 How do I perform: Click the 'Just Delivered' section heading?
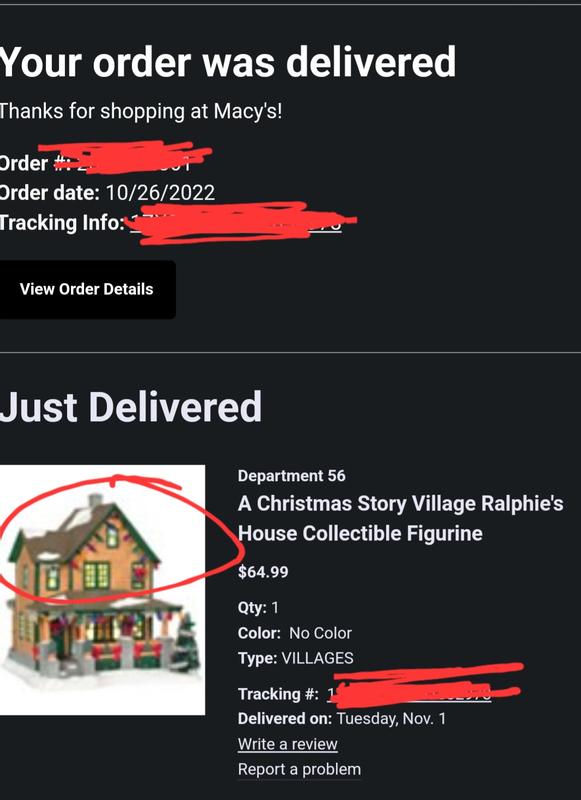click(131, 407)
